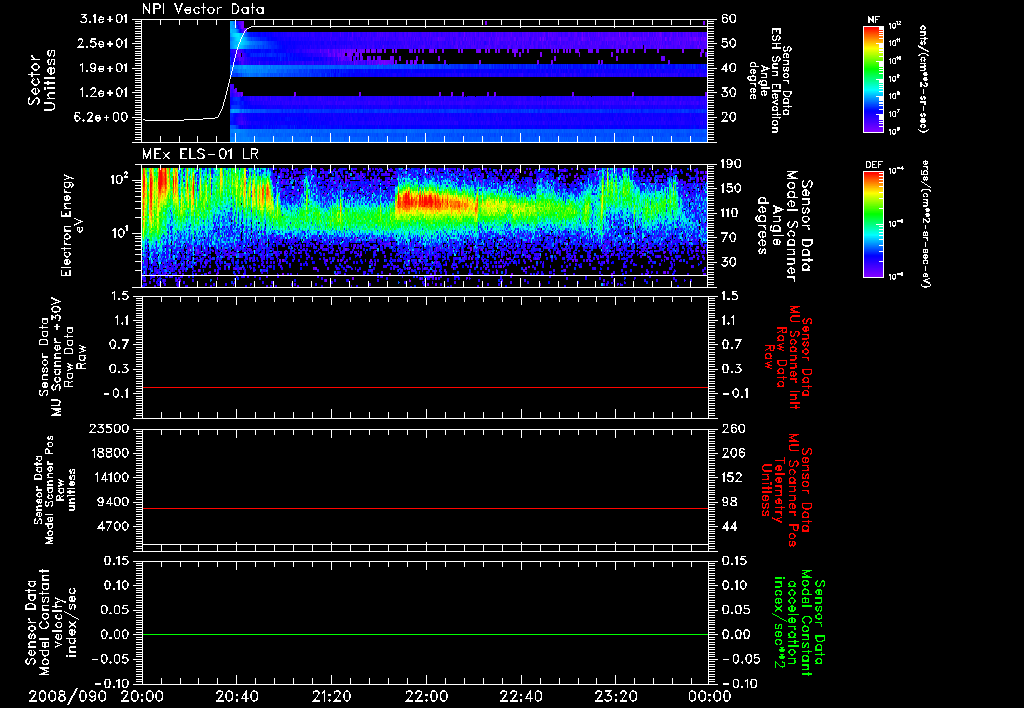
Task: Click the NF color scale bar
Action: coord(873,79)
